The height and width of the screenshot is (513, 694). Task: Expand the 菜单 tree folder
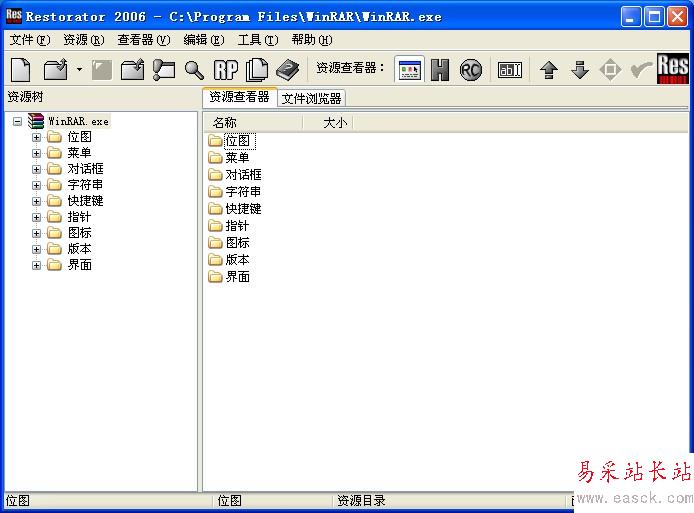(37, 153)
